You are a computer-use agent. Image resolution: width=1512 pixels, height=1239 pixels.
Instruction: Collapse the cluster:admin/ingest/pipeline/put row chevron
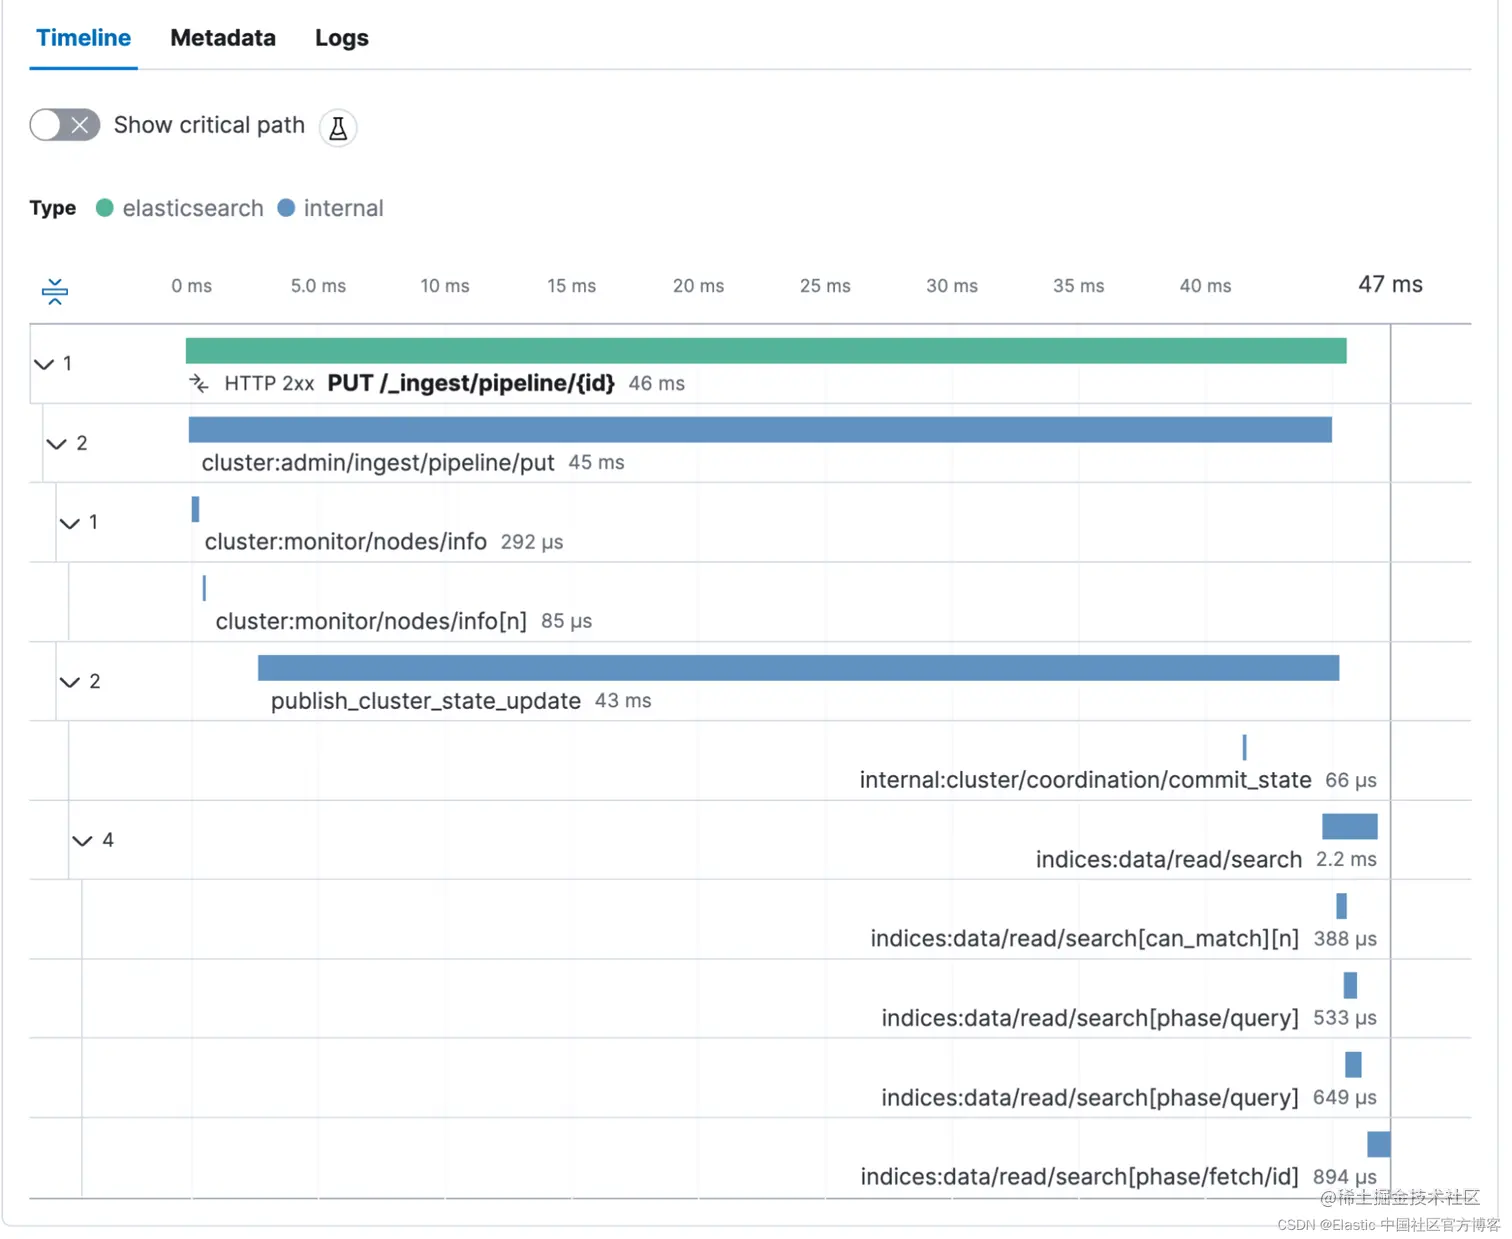(x=57, y=443)
